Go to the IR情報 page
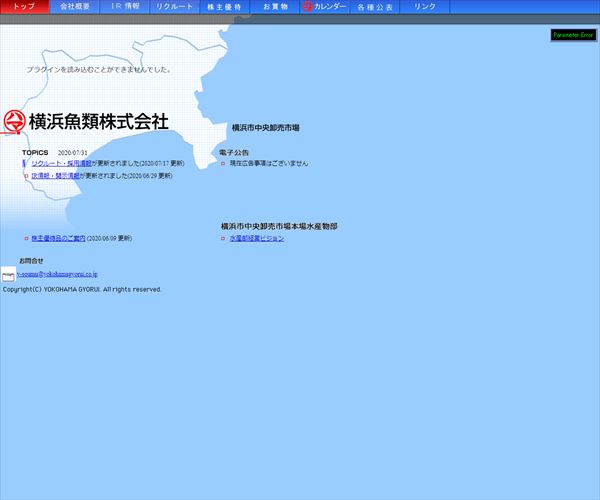This screenshot has height=500, width=600. click(125, 7)
